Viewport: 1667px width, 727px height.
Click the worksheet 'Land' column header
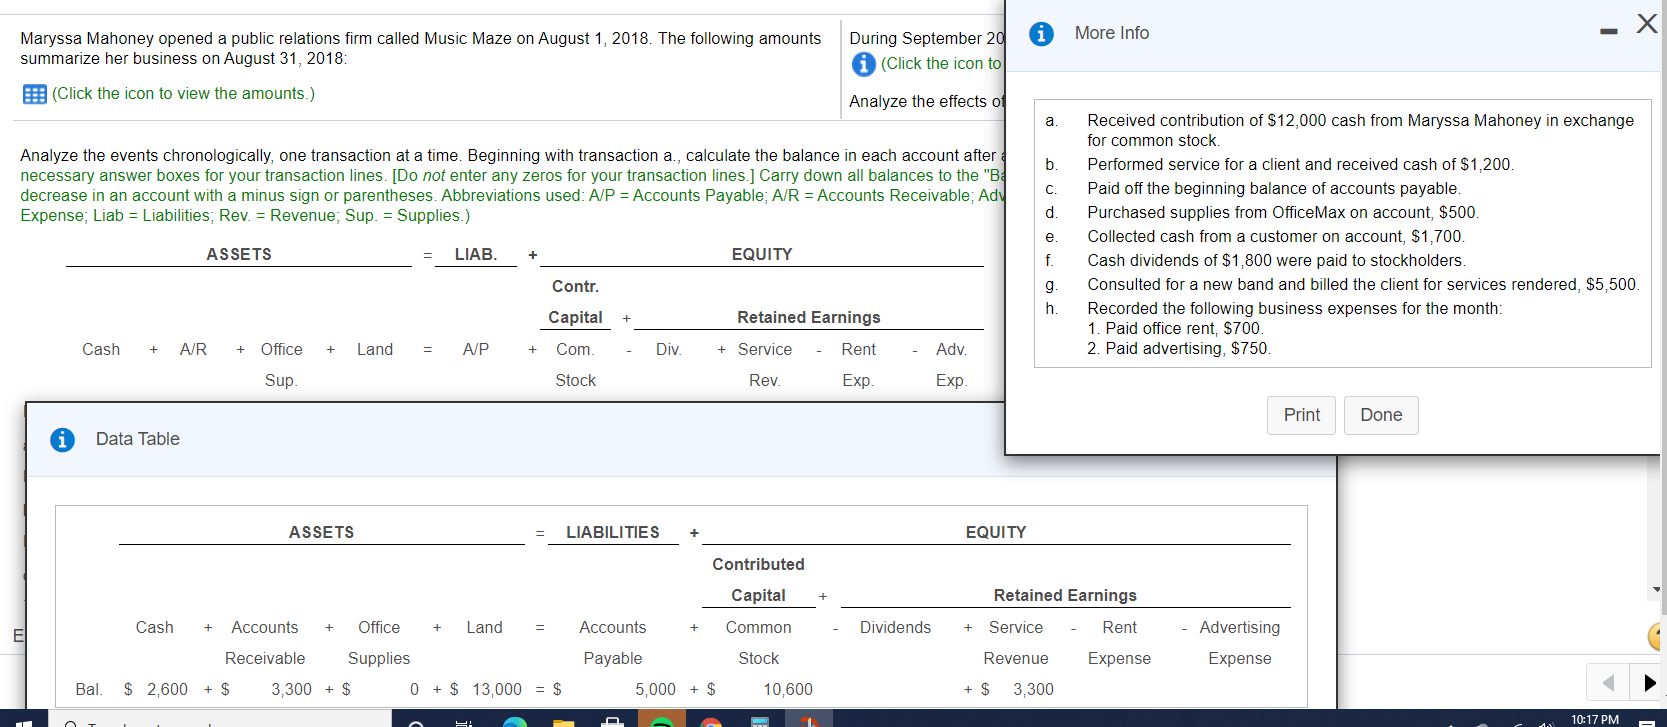click(x=375, y=349)
